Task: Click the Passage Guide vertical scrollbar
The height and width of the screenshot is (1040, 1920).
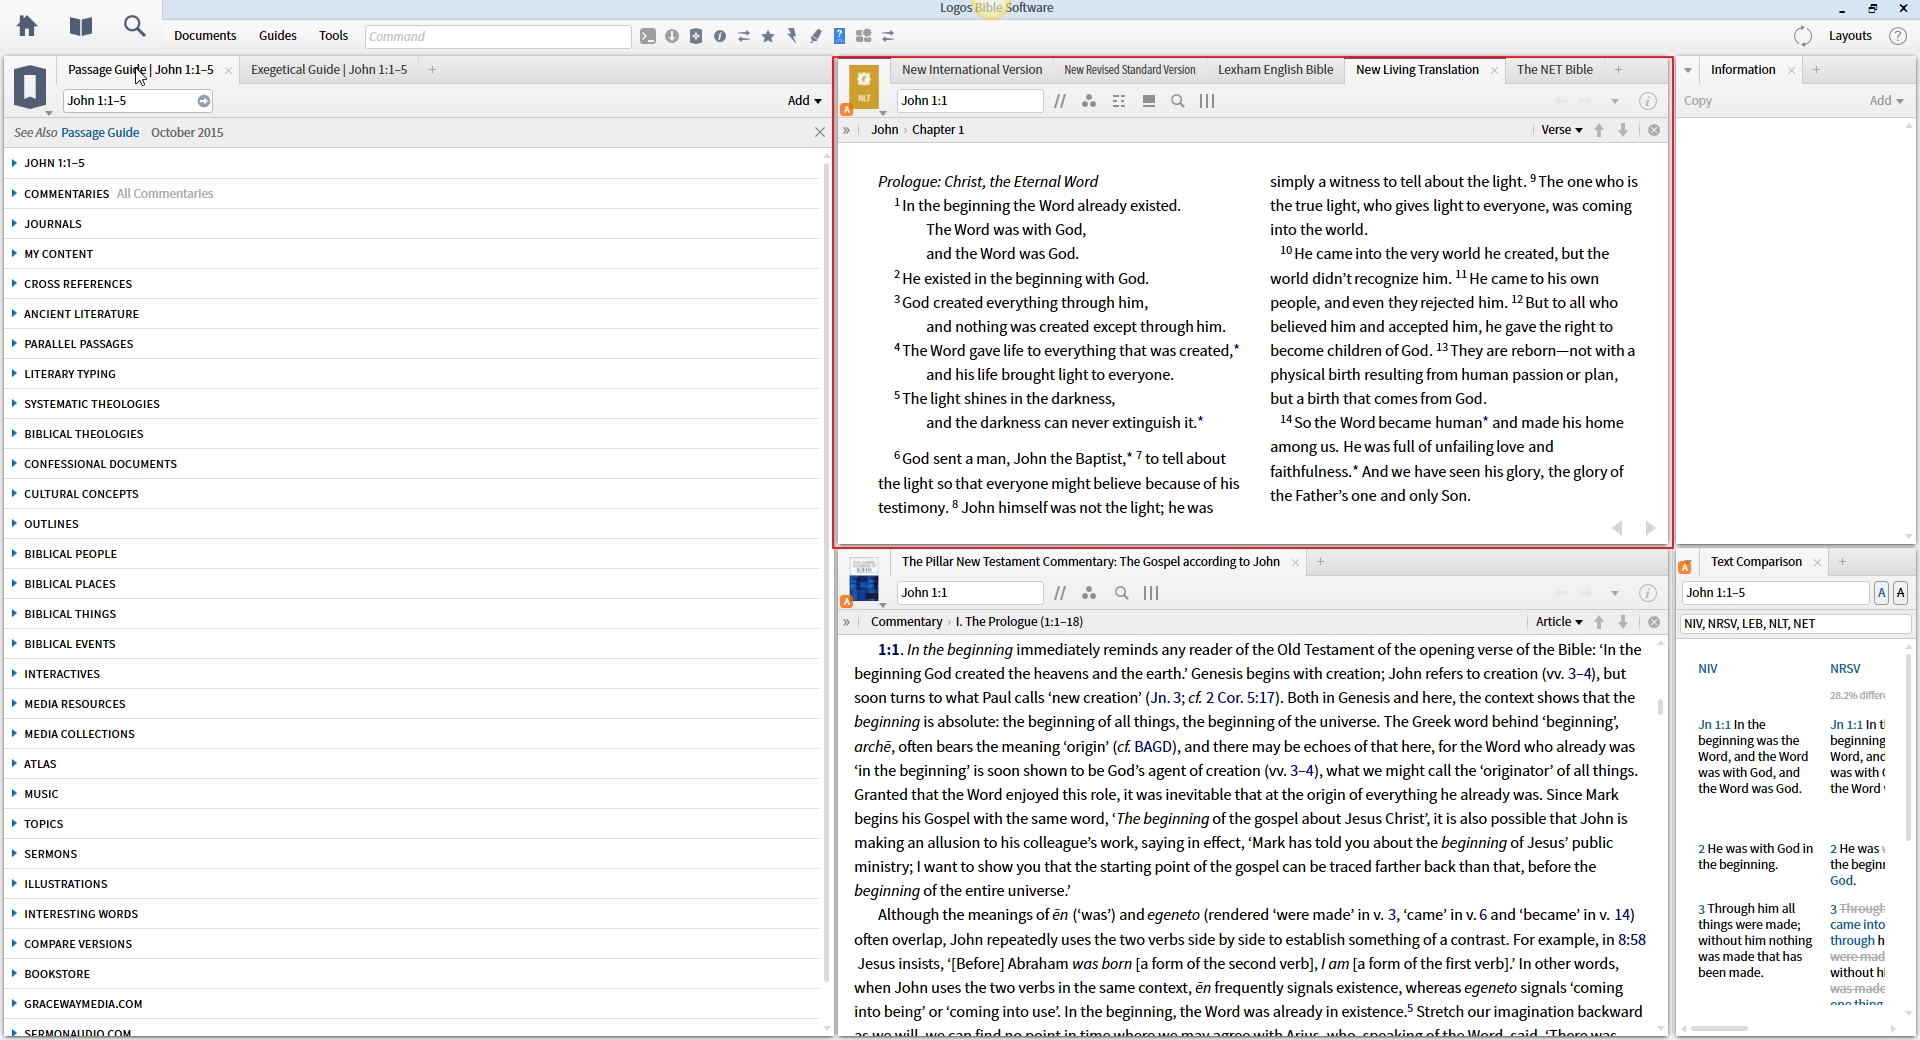Action: coord(826,570)
